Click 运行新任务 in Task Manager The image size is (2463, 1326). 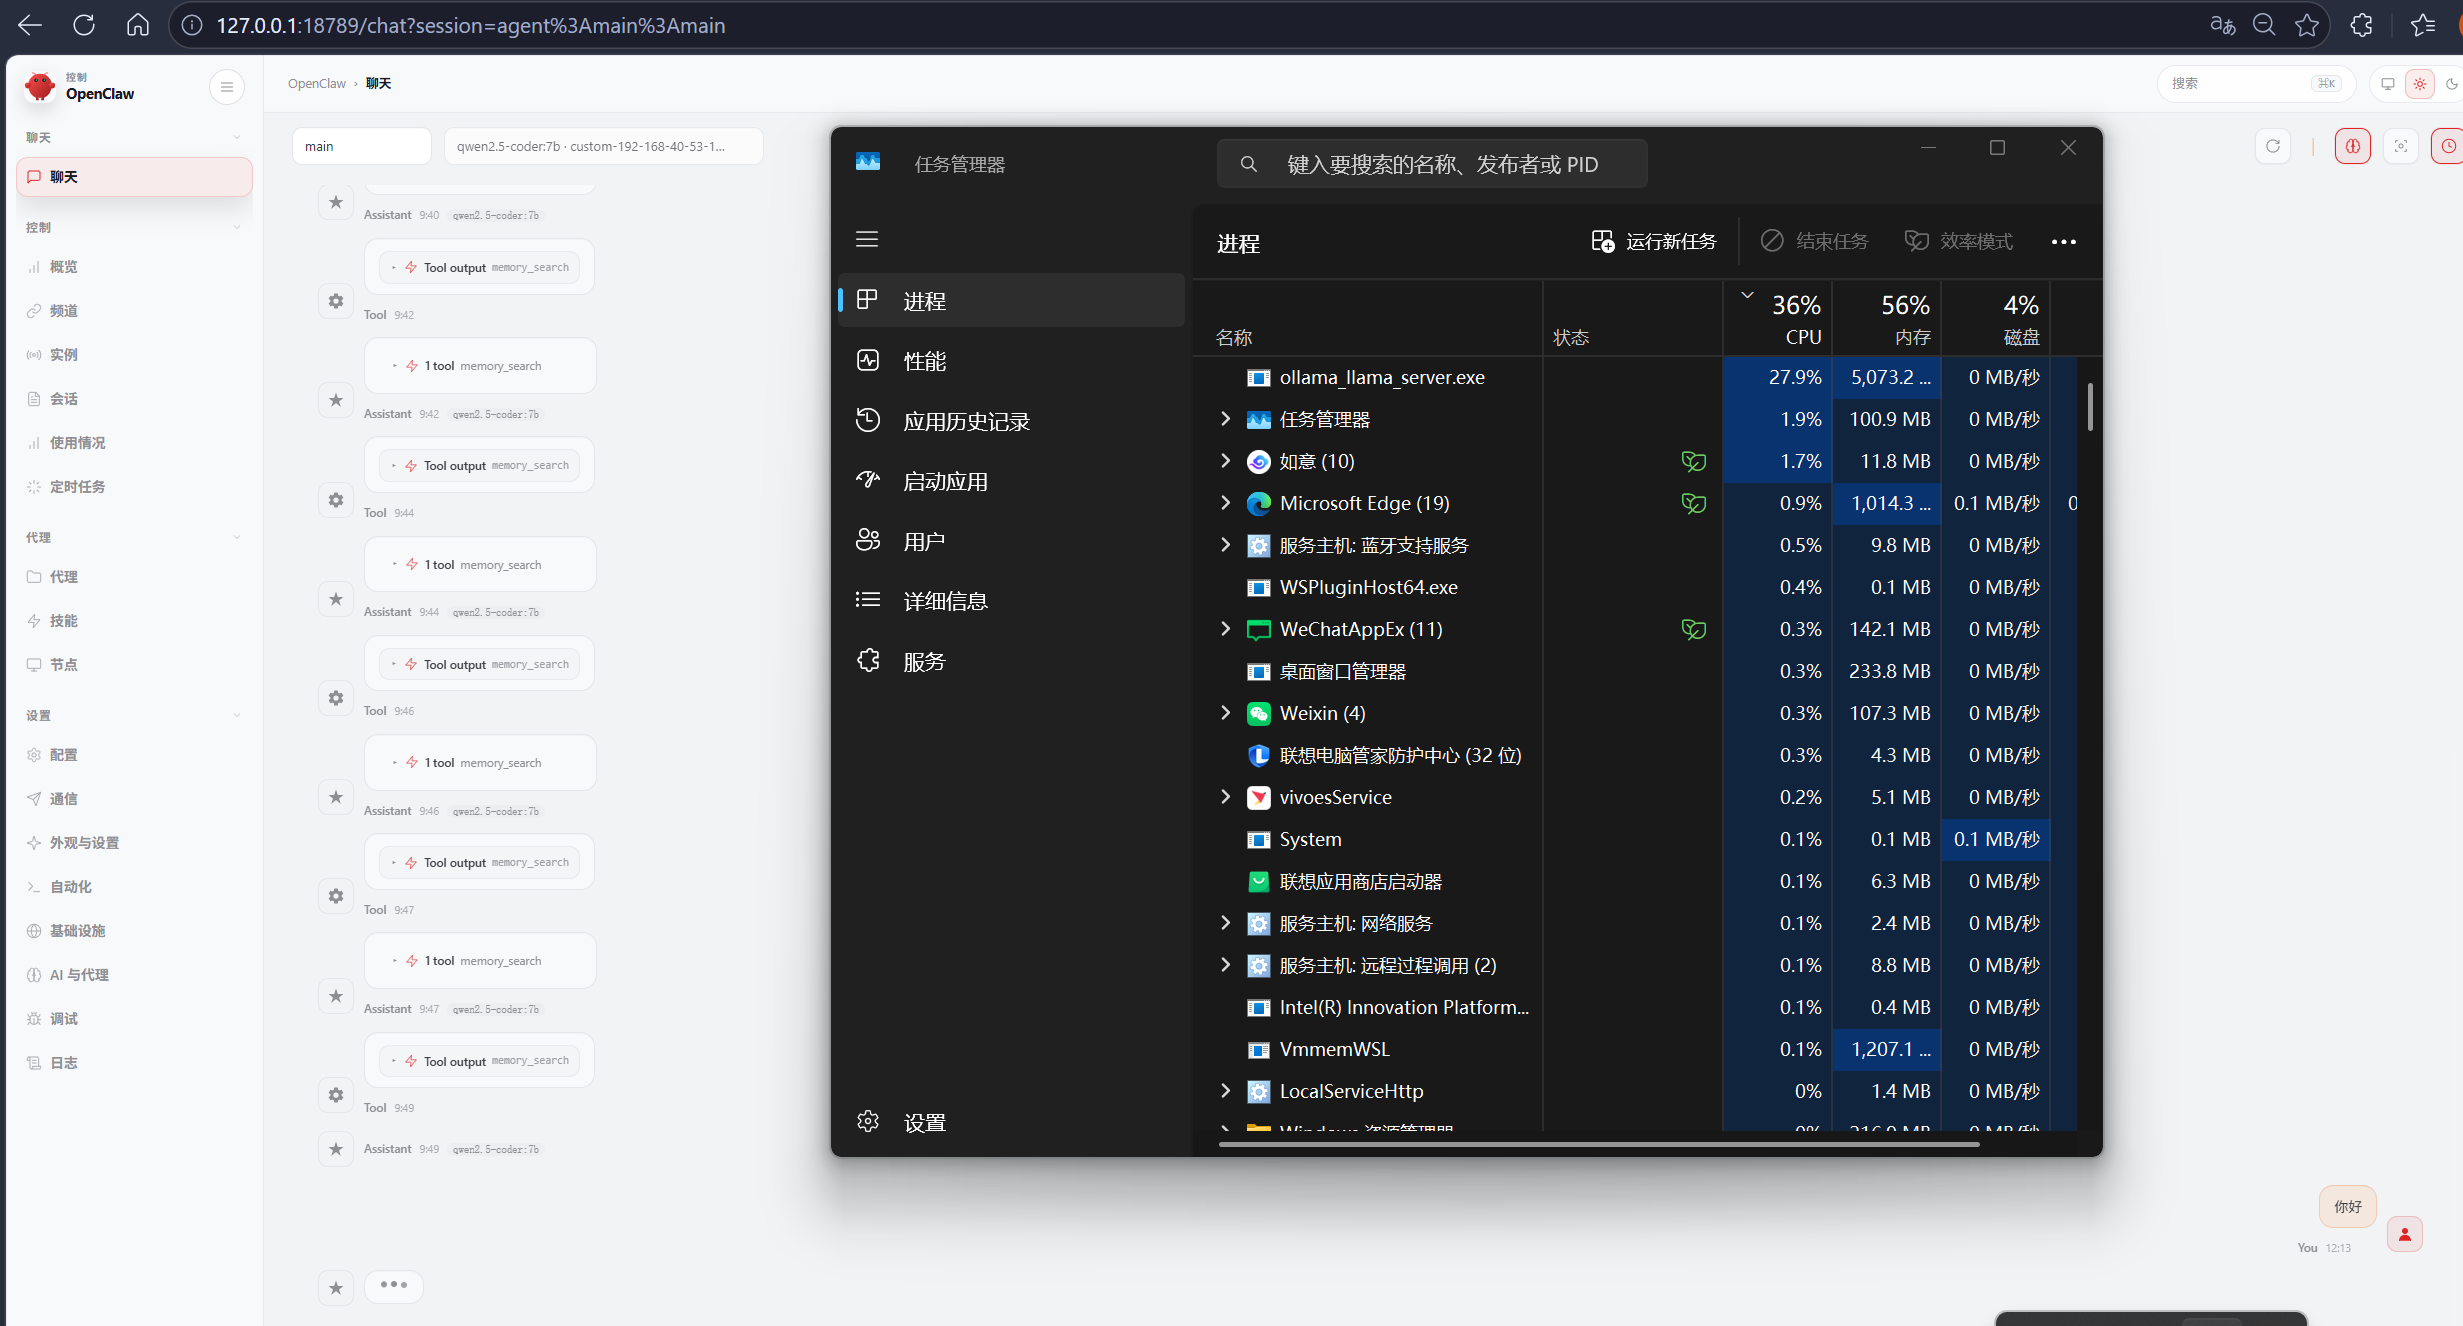point(1654,242)
